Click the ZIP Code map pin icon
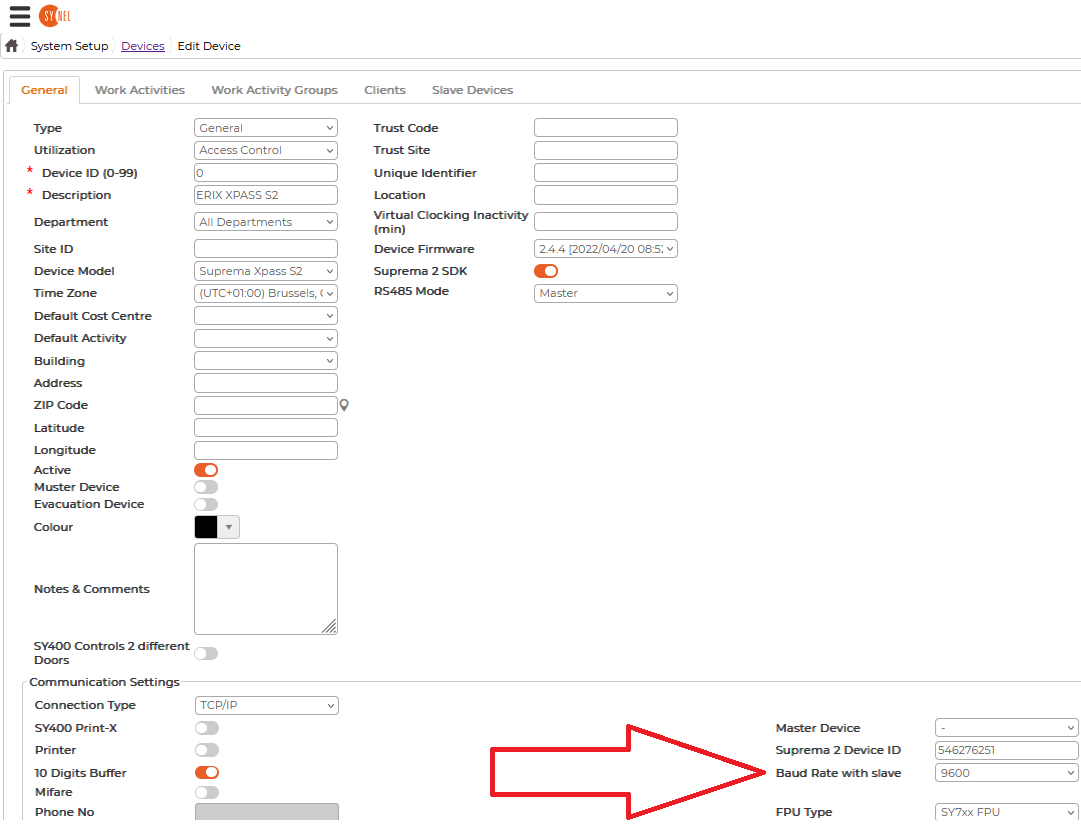Screen dimensions: 1081x826 344,405
